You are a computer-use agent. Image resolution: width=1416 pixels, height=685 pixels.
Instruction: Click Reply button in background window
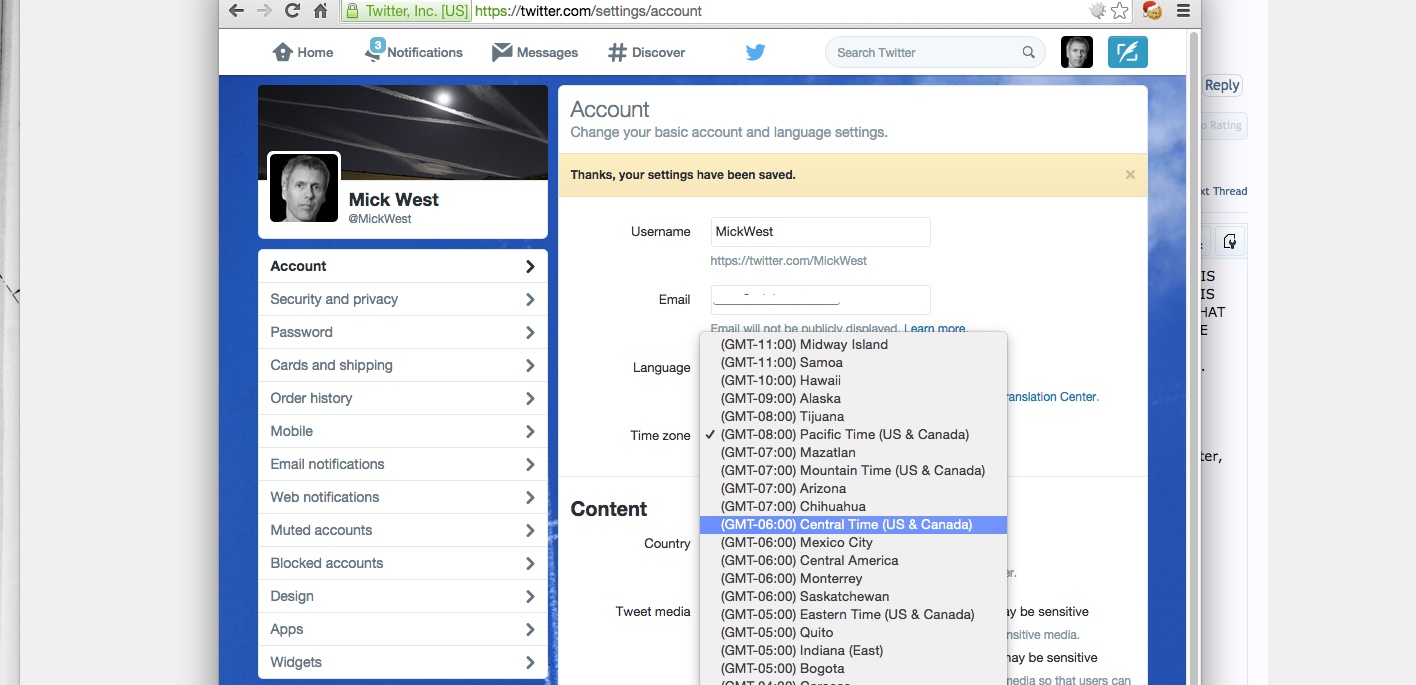(1222, 85)
